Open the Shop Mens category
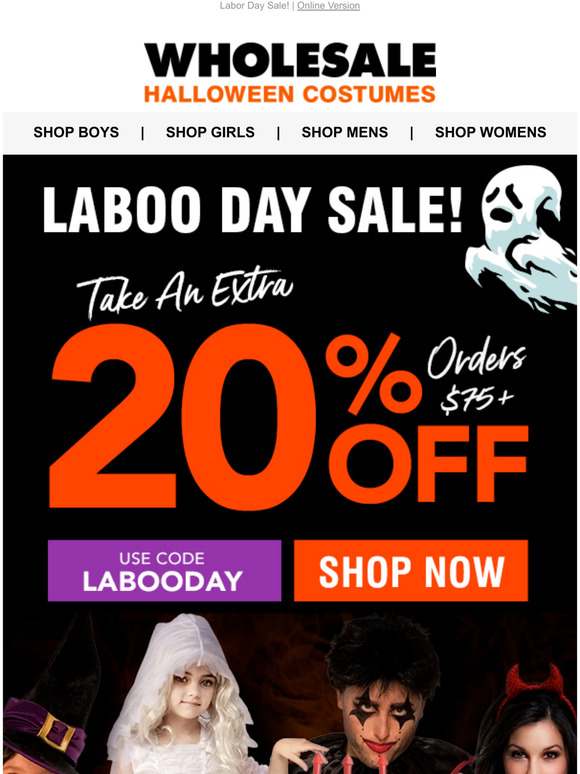 tap(345, 132)
